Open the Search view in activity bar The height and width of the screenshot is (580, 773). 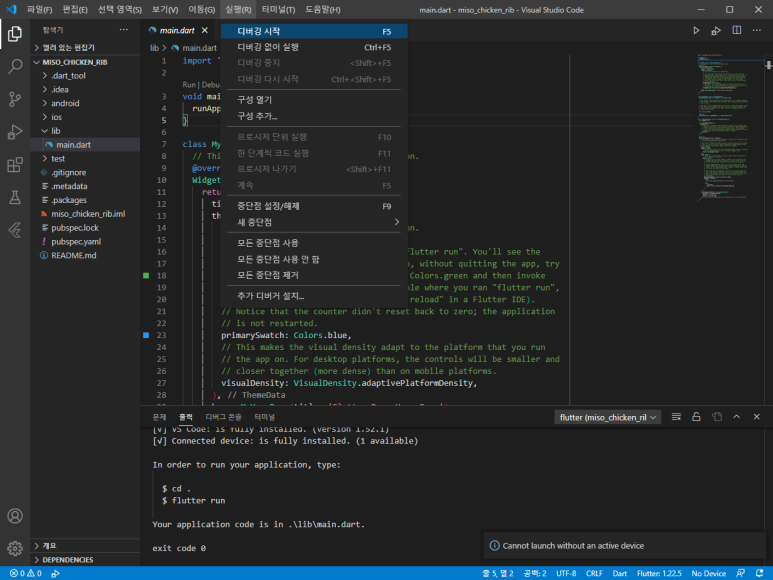15,66
